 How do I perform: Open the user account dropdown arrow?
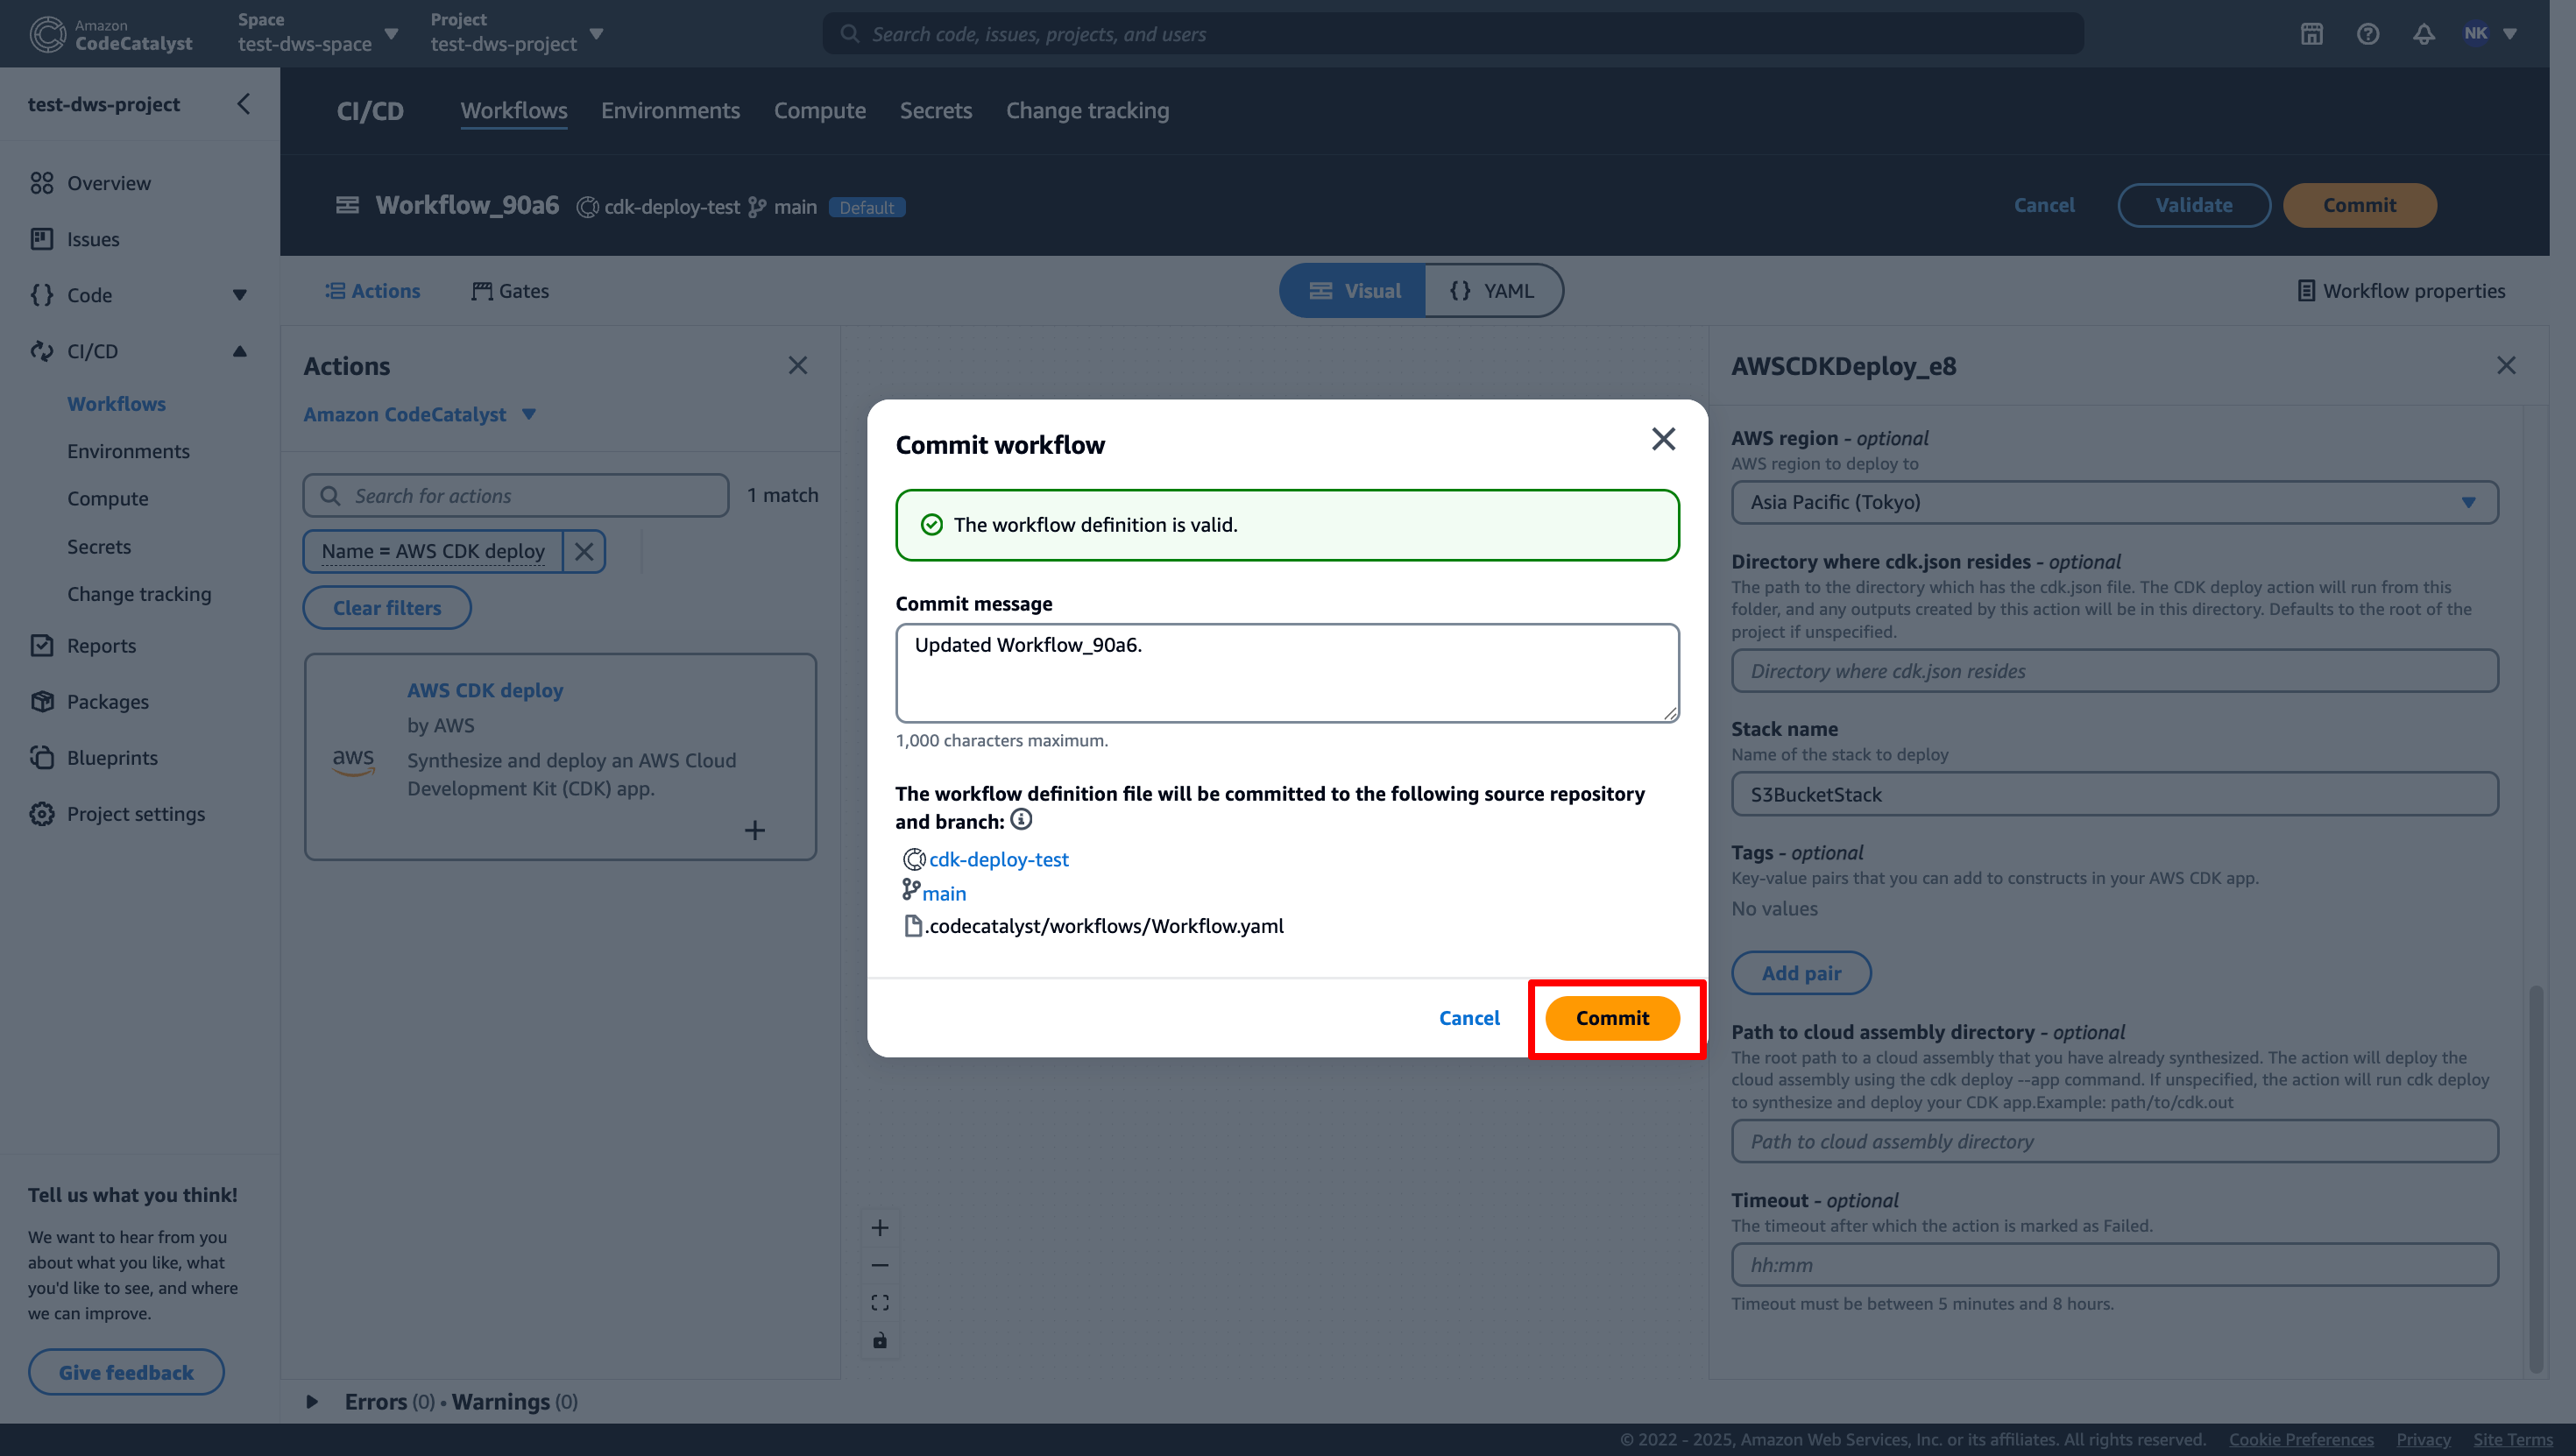point(2509,34)
